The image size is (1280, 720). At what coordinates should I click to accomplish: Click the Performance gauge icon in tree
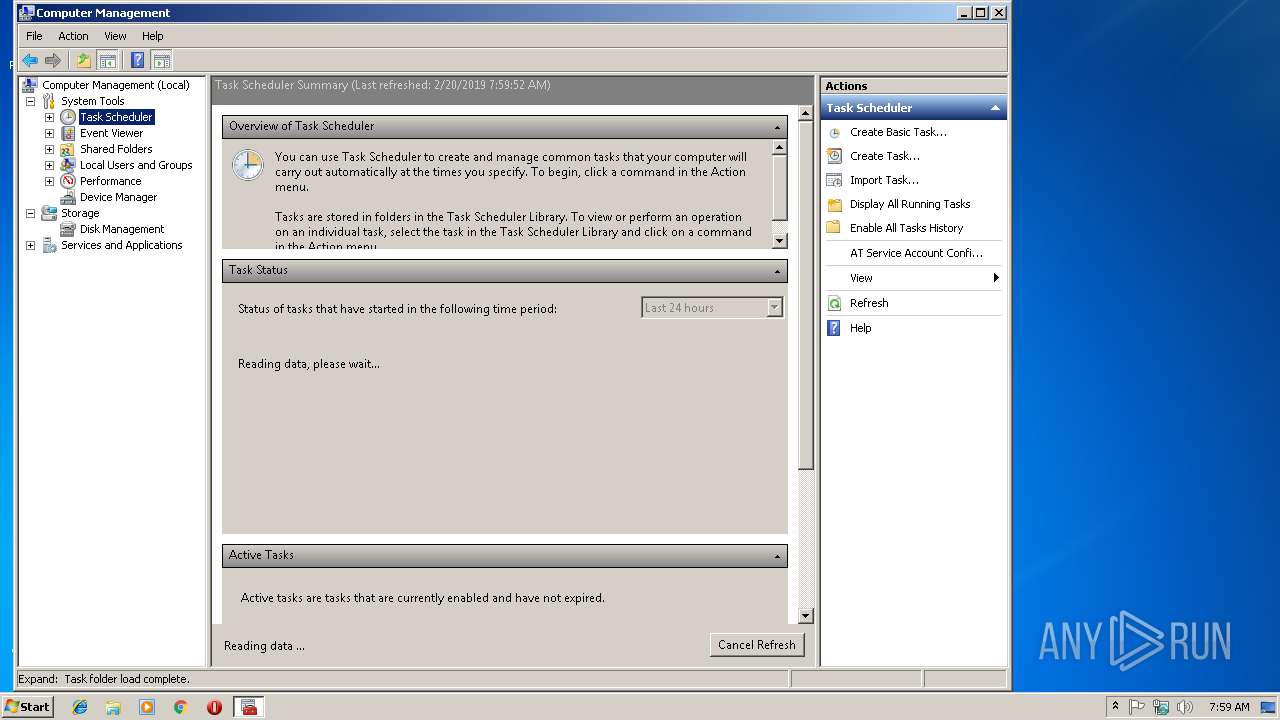coord(68,181)
